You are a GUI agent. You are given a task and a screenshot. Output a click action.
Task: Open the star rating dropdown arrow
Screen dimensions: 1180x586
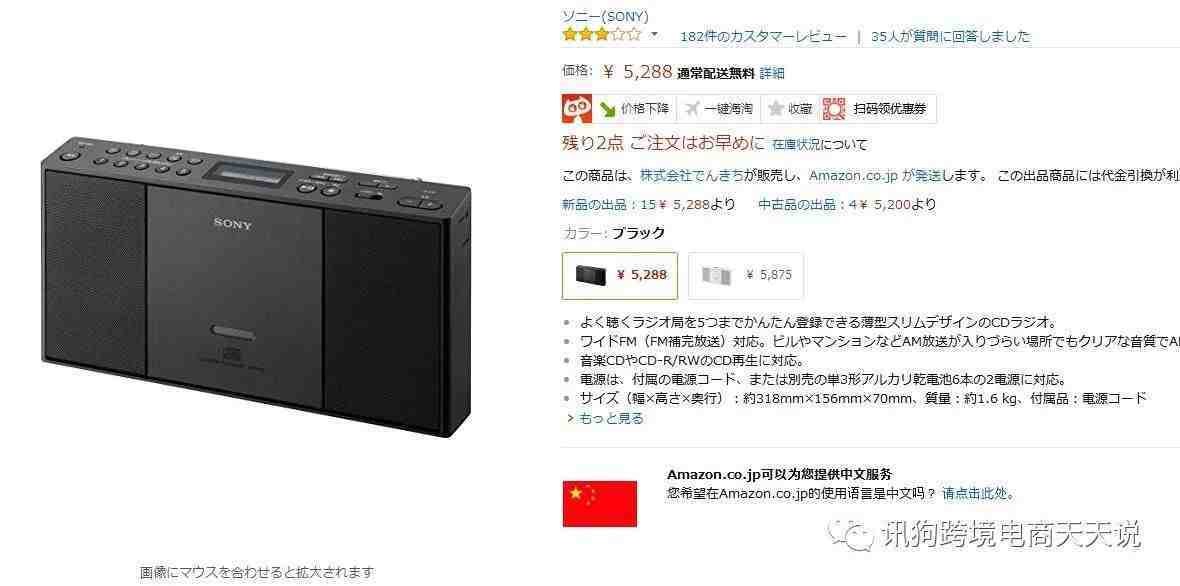[654, 34]
